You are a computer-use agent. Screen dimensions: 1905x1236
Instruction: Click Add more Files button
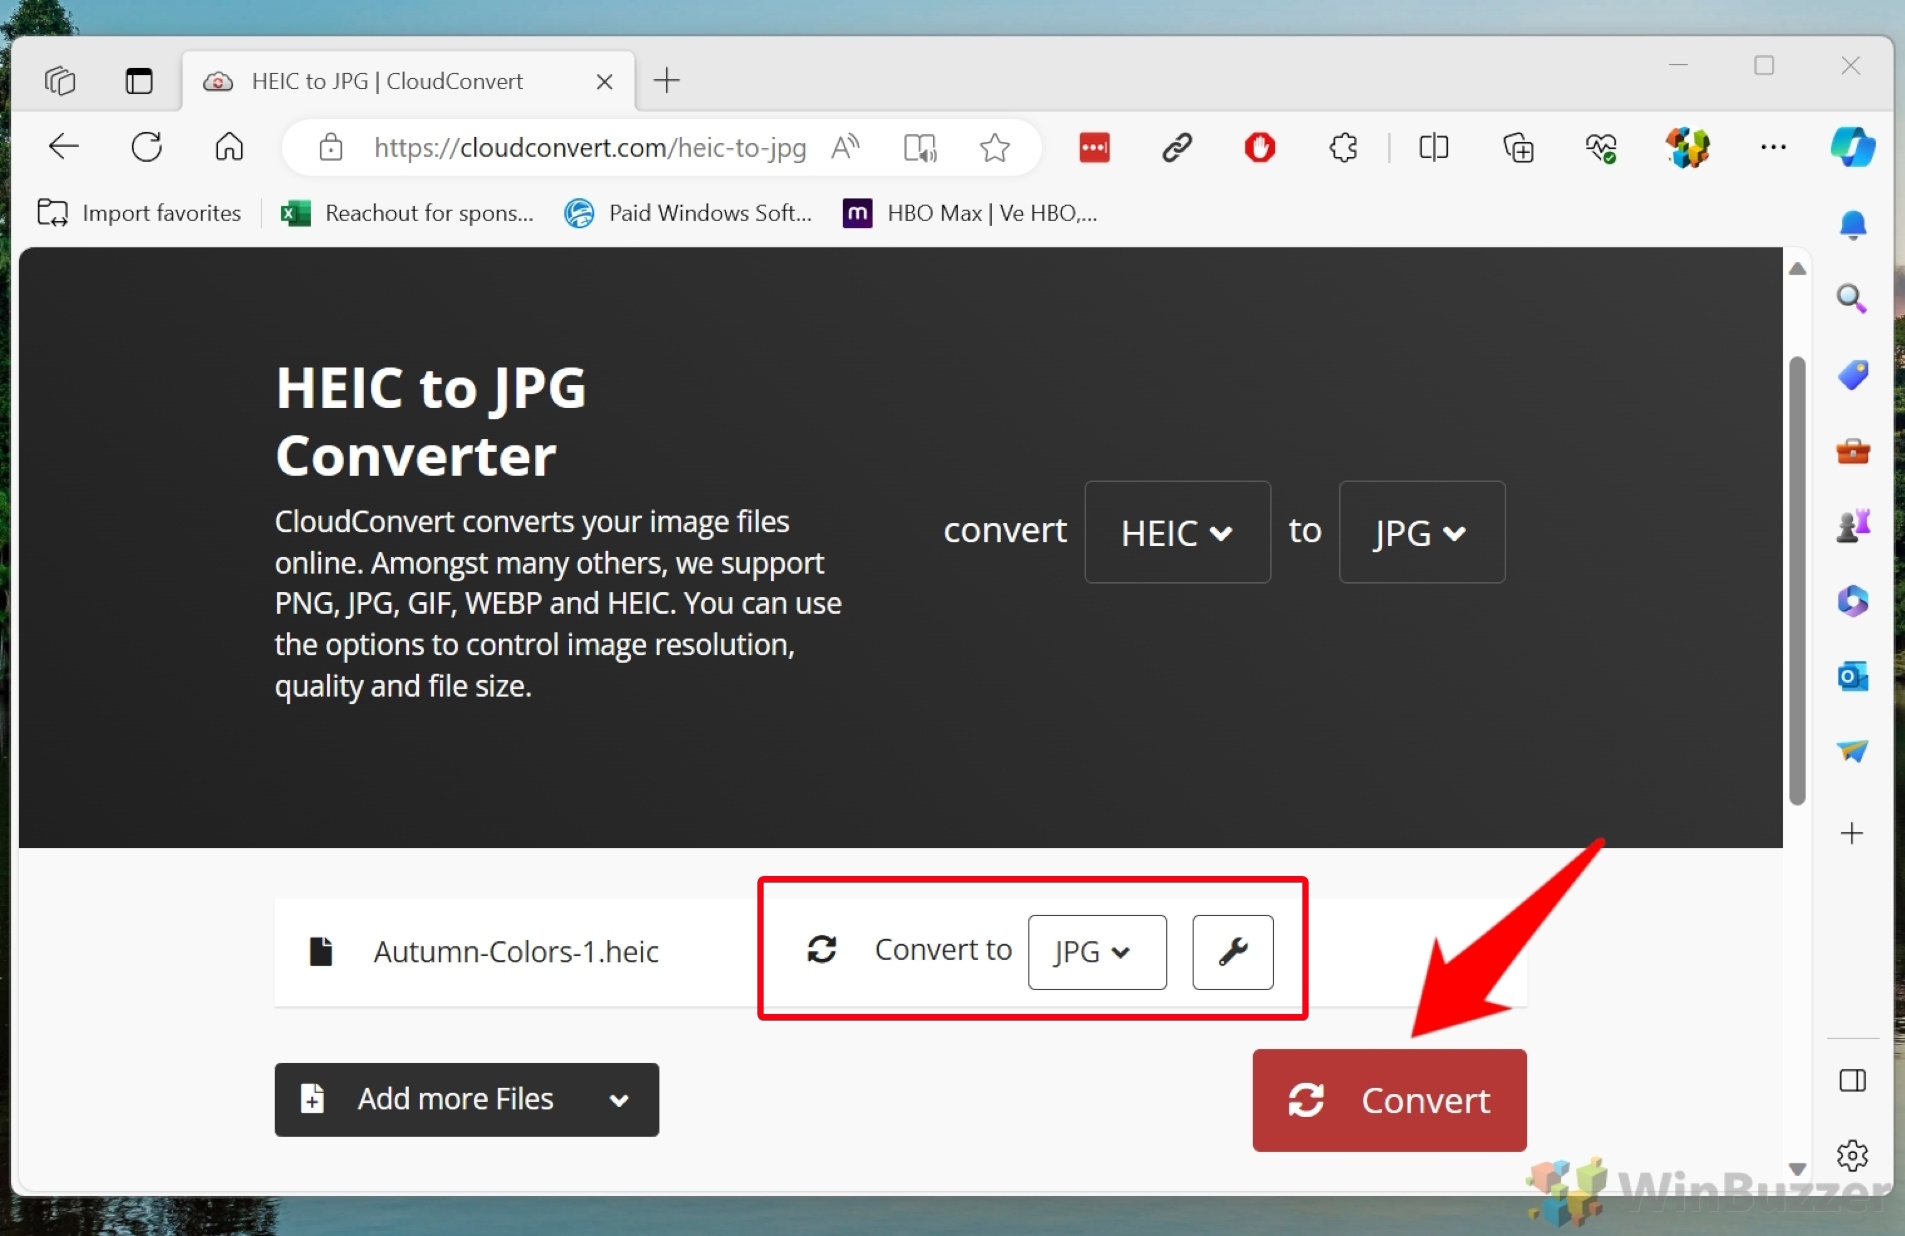click(x=466, y=1099)
